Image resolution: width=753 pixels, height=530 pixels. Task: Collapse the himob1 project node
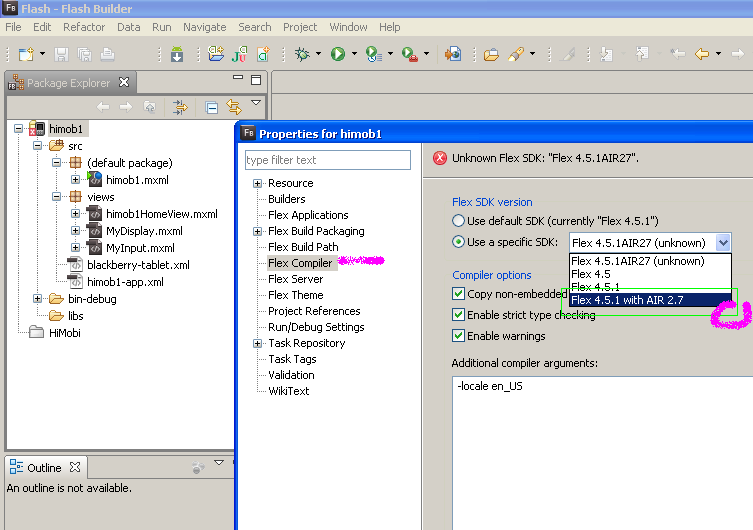point(18,129)
